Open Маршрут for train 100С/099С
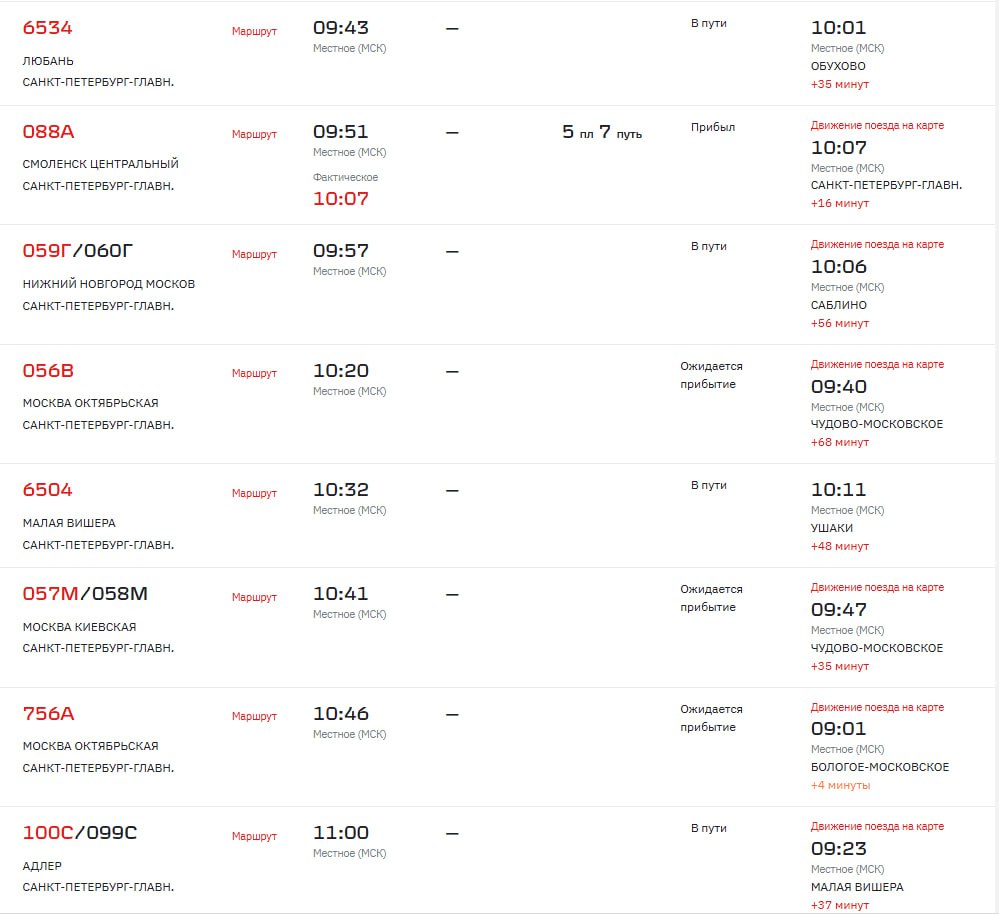 point(254,836)
